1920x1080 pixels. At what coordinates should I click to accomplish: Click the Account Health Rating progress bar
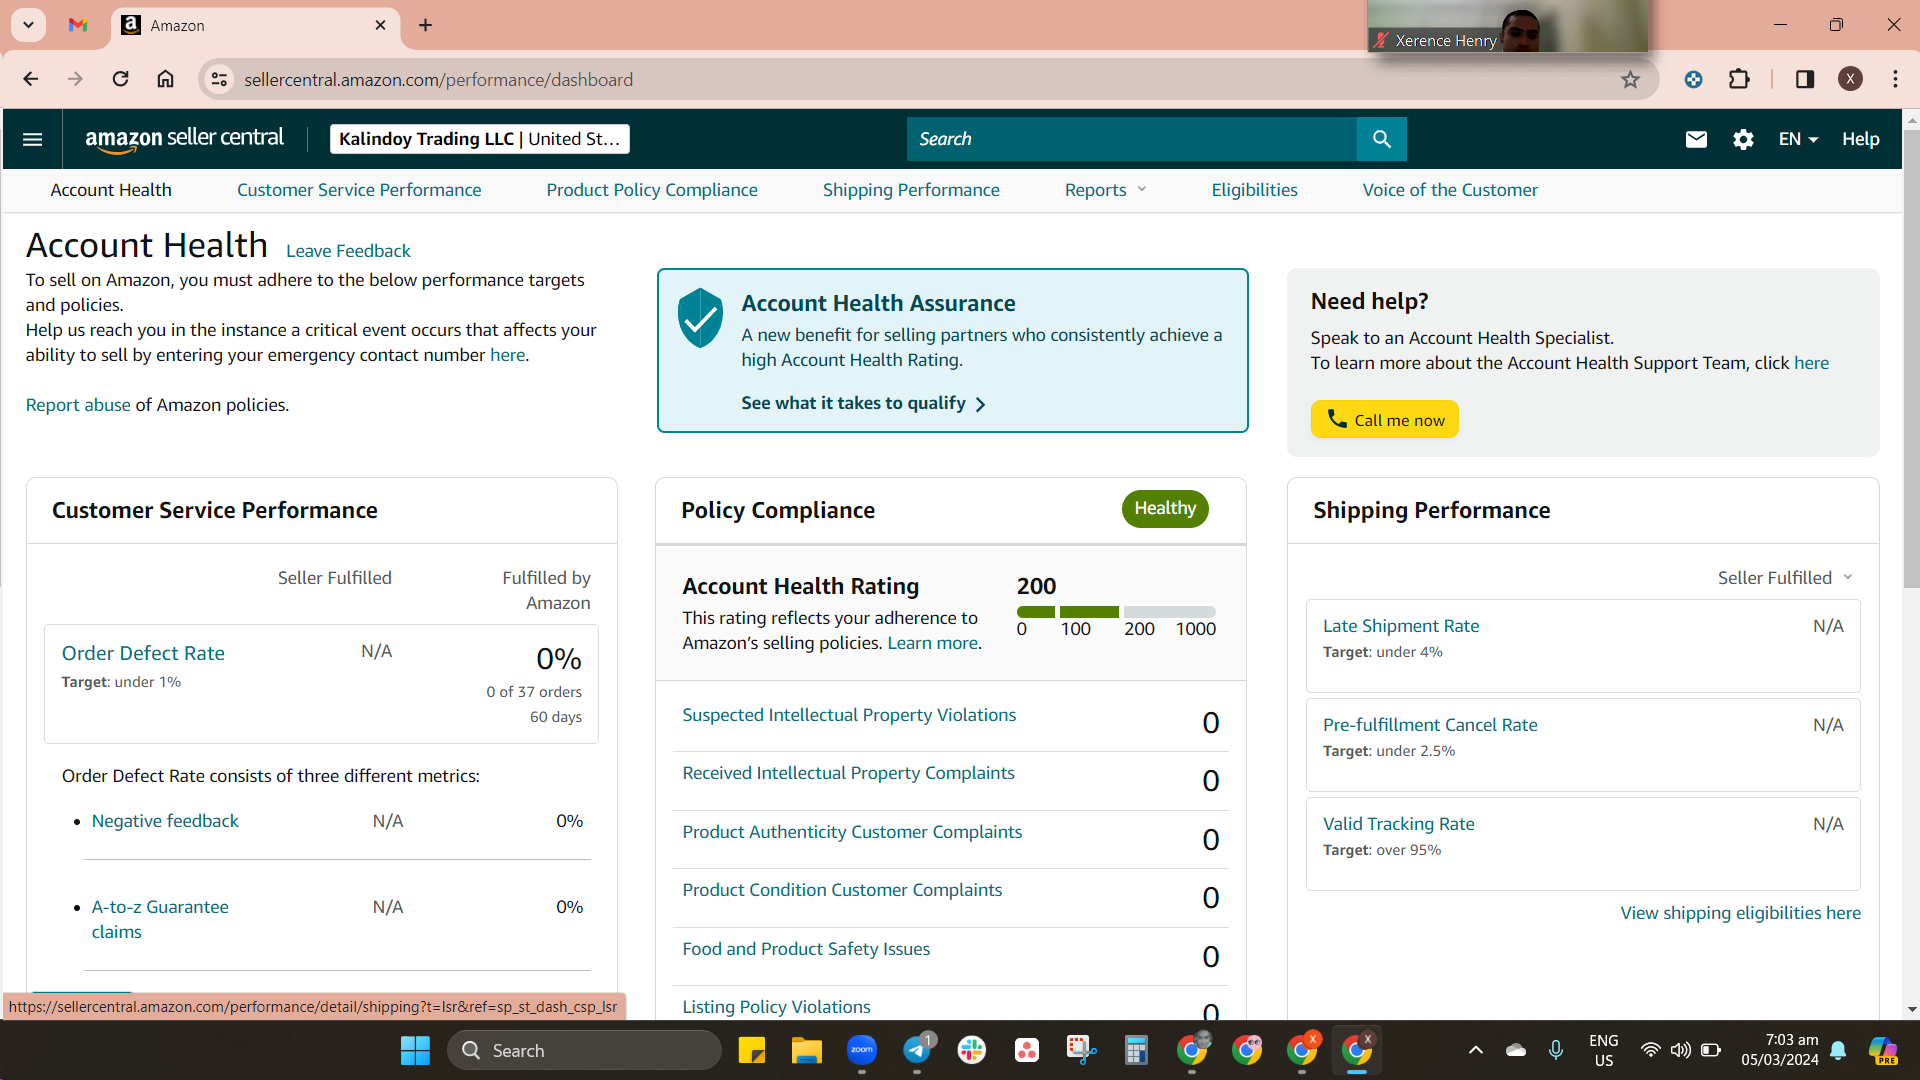pos(1116,612)
